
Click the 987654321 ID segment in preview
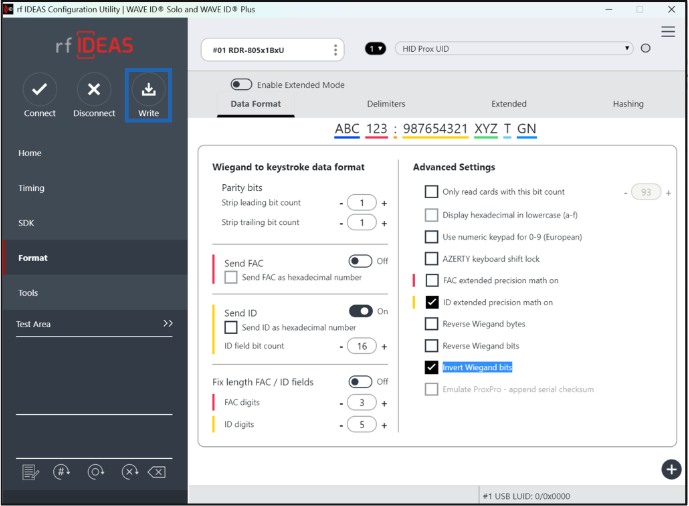point(435,129)
